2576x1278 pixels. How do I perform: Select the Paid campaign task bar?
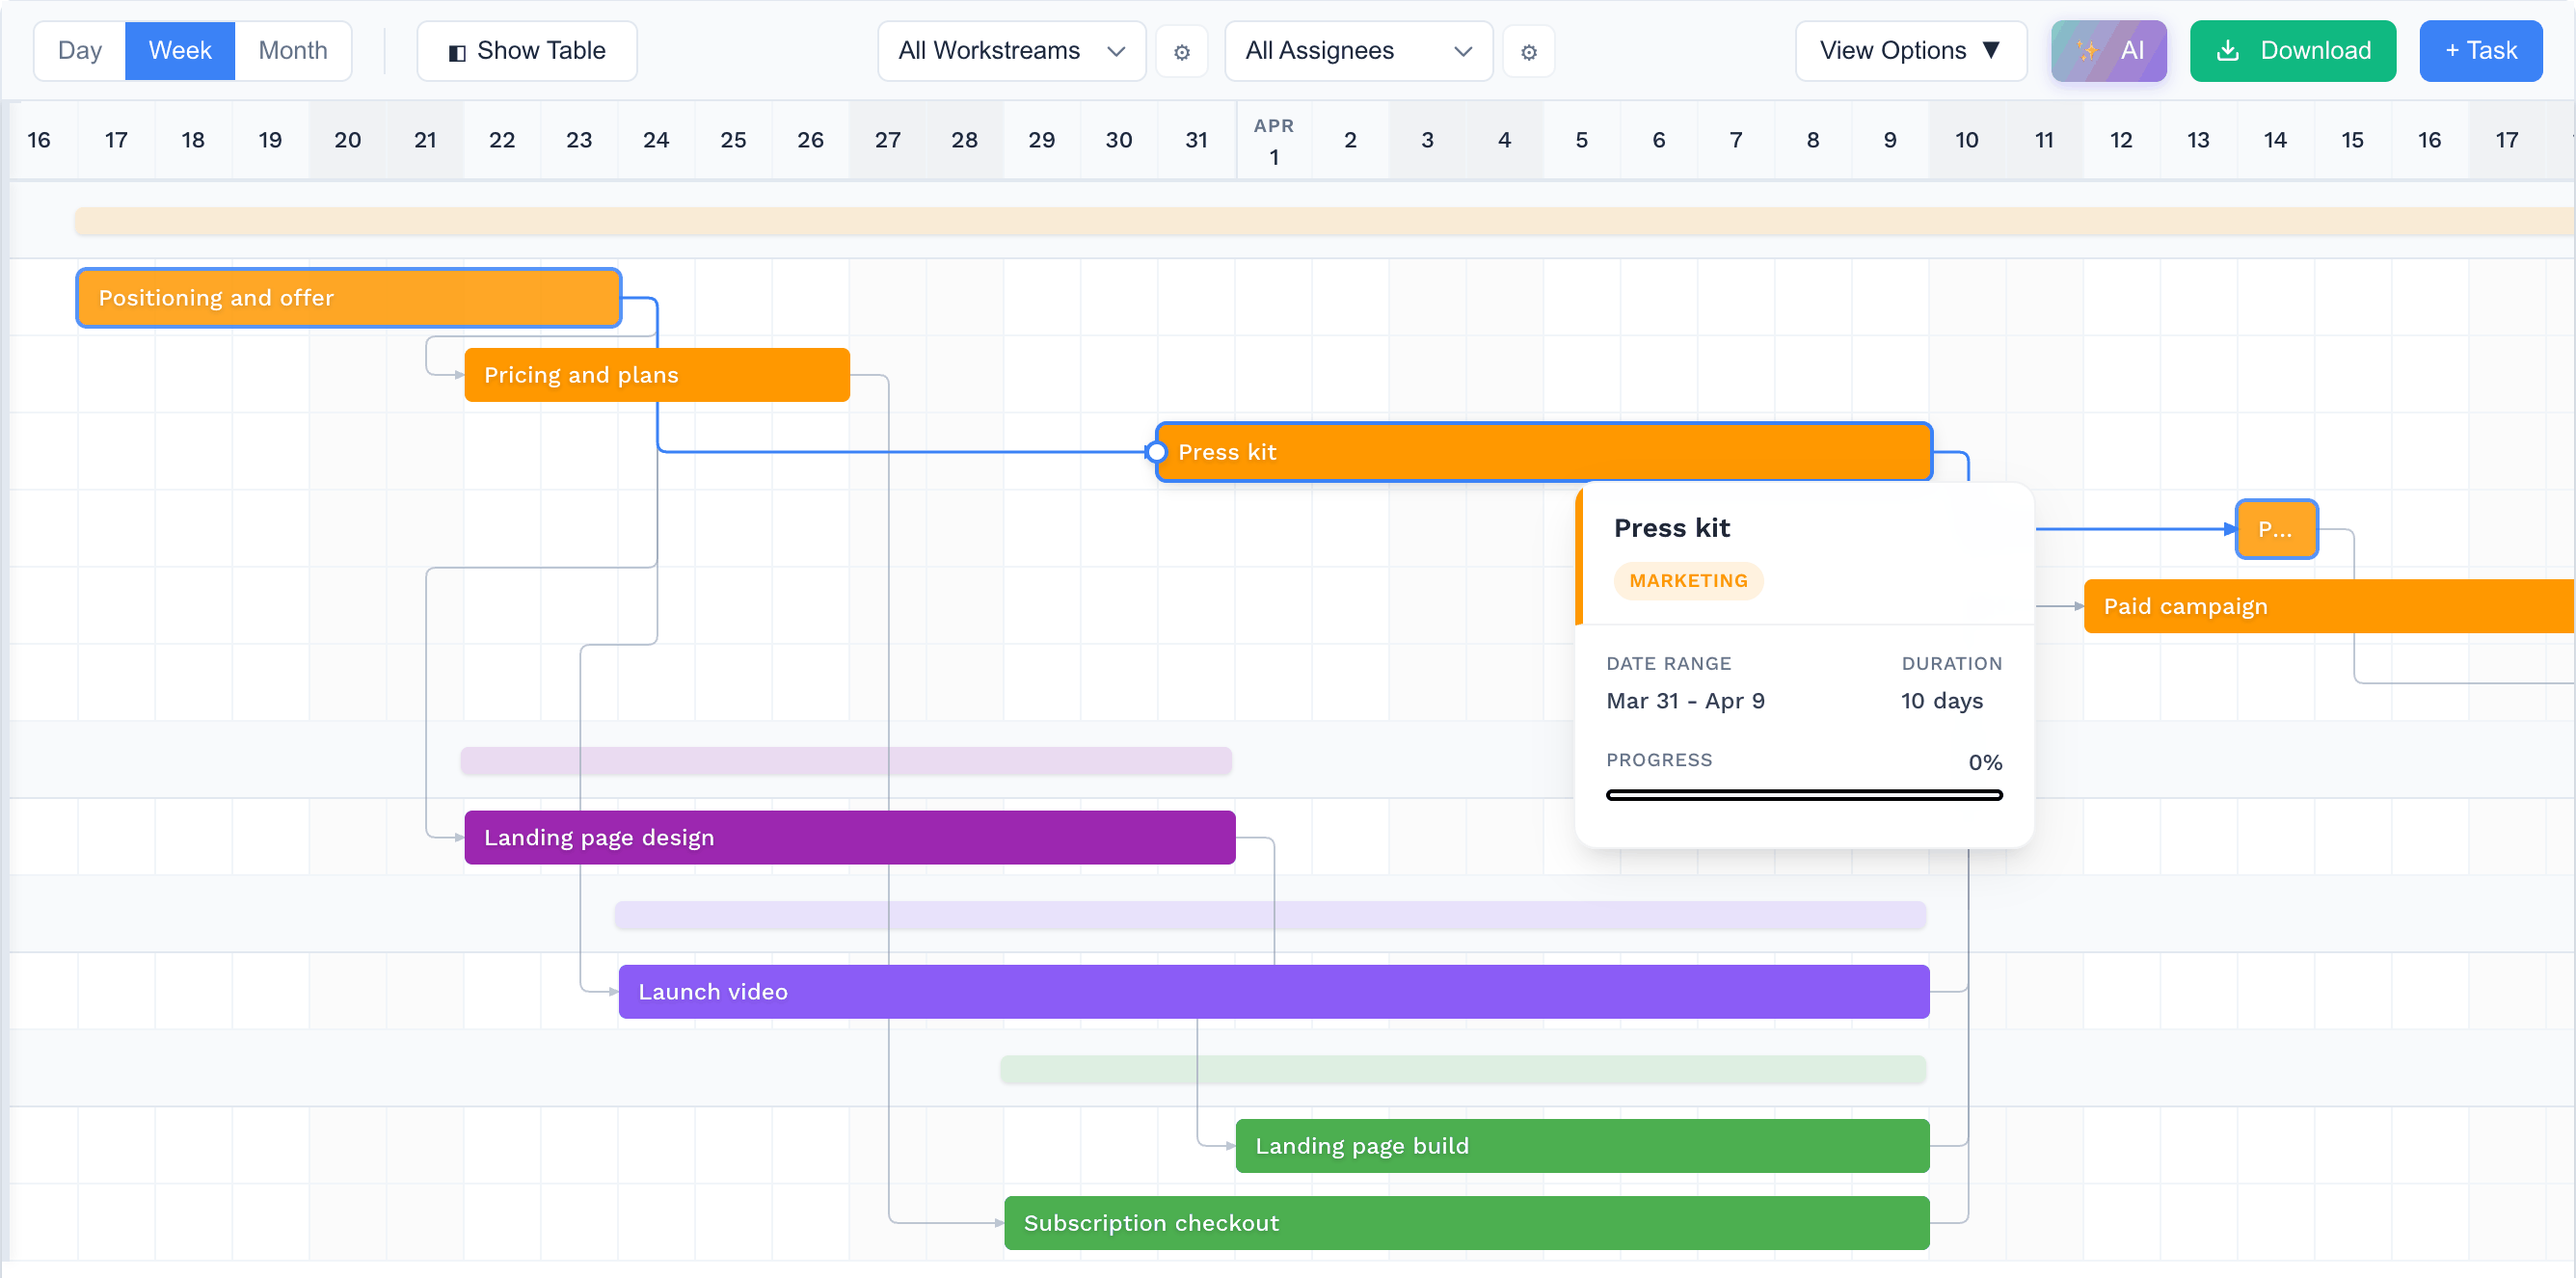point(2328,606)
